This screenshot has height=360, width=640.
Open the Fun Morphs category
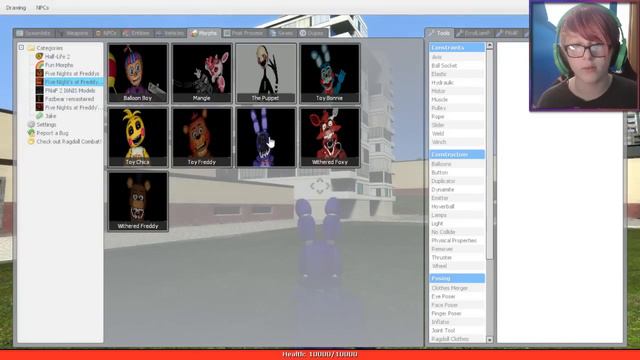[59, 65]
